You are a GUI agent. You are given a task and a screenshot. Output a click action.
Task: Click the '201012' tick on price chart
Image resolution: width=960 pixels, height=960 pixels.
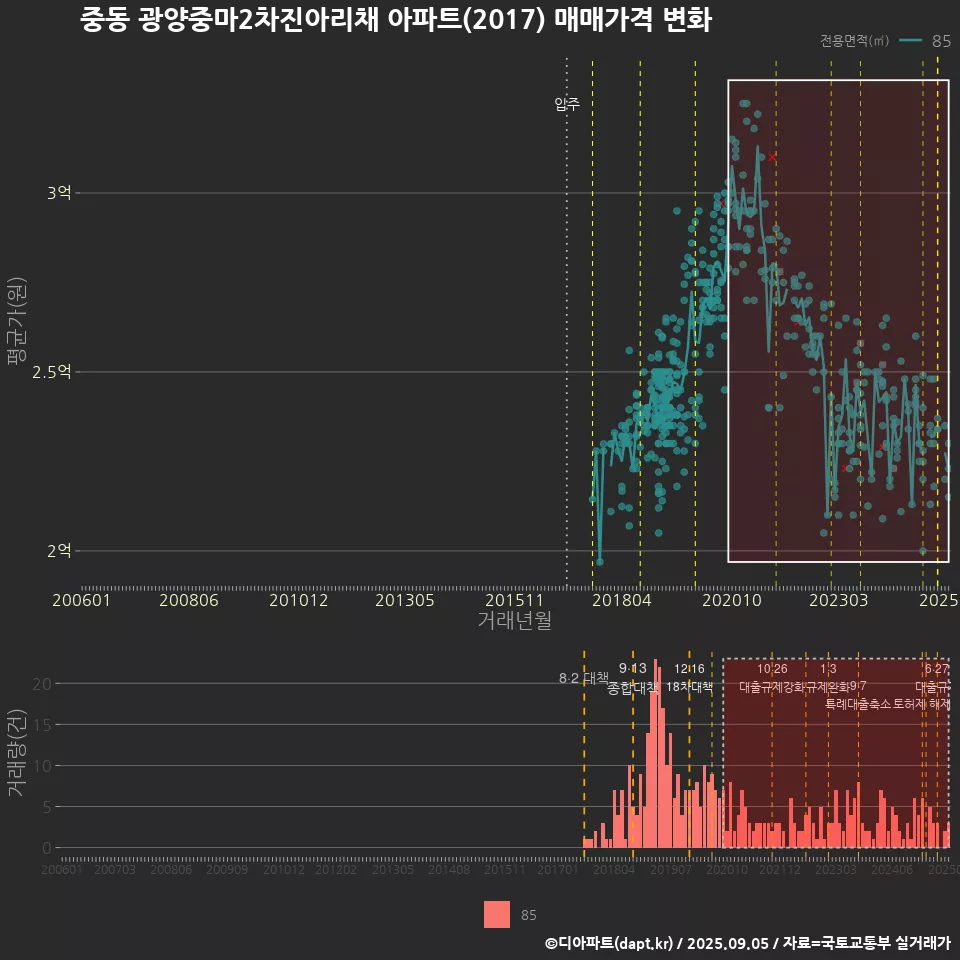pos(299,600)
